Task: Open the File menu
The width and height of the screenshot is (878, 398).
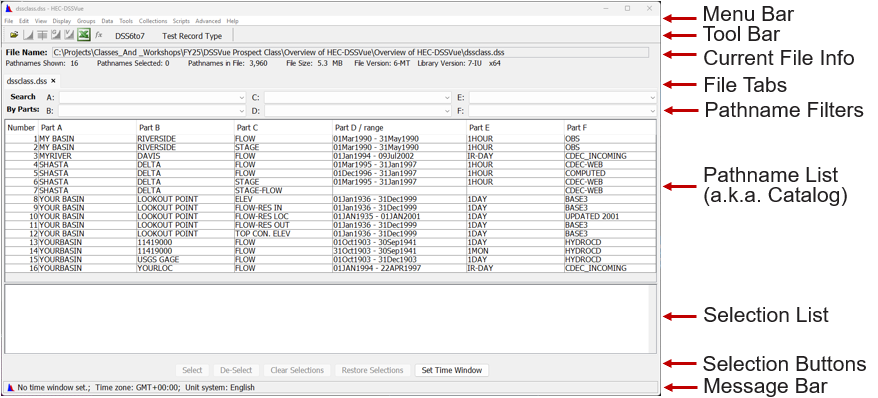Action: coord(8,21)
